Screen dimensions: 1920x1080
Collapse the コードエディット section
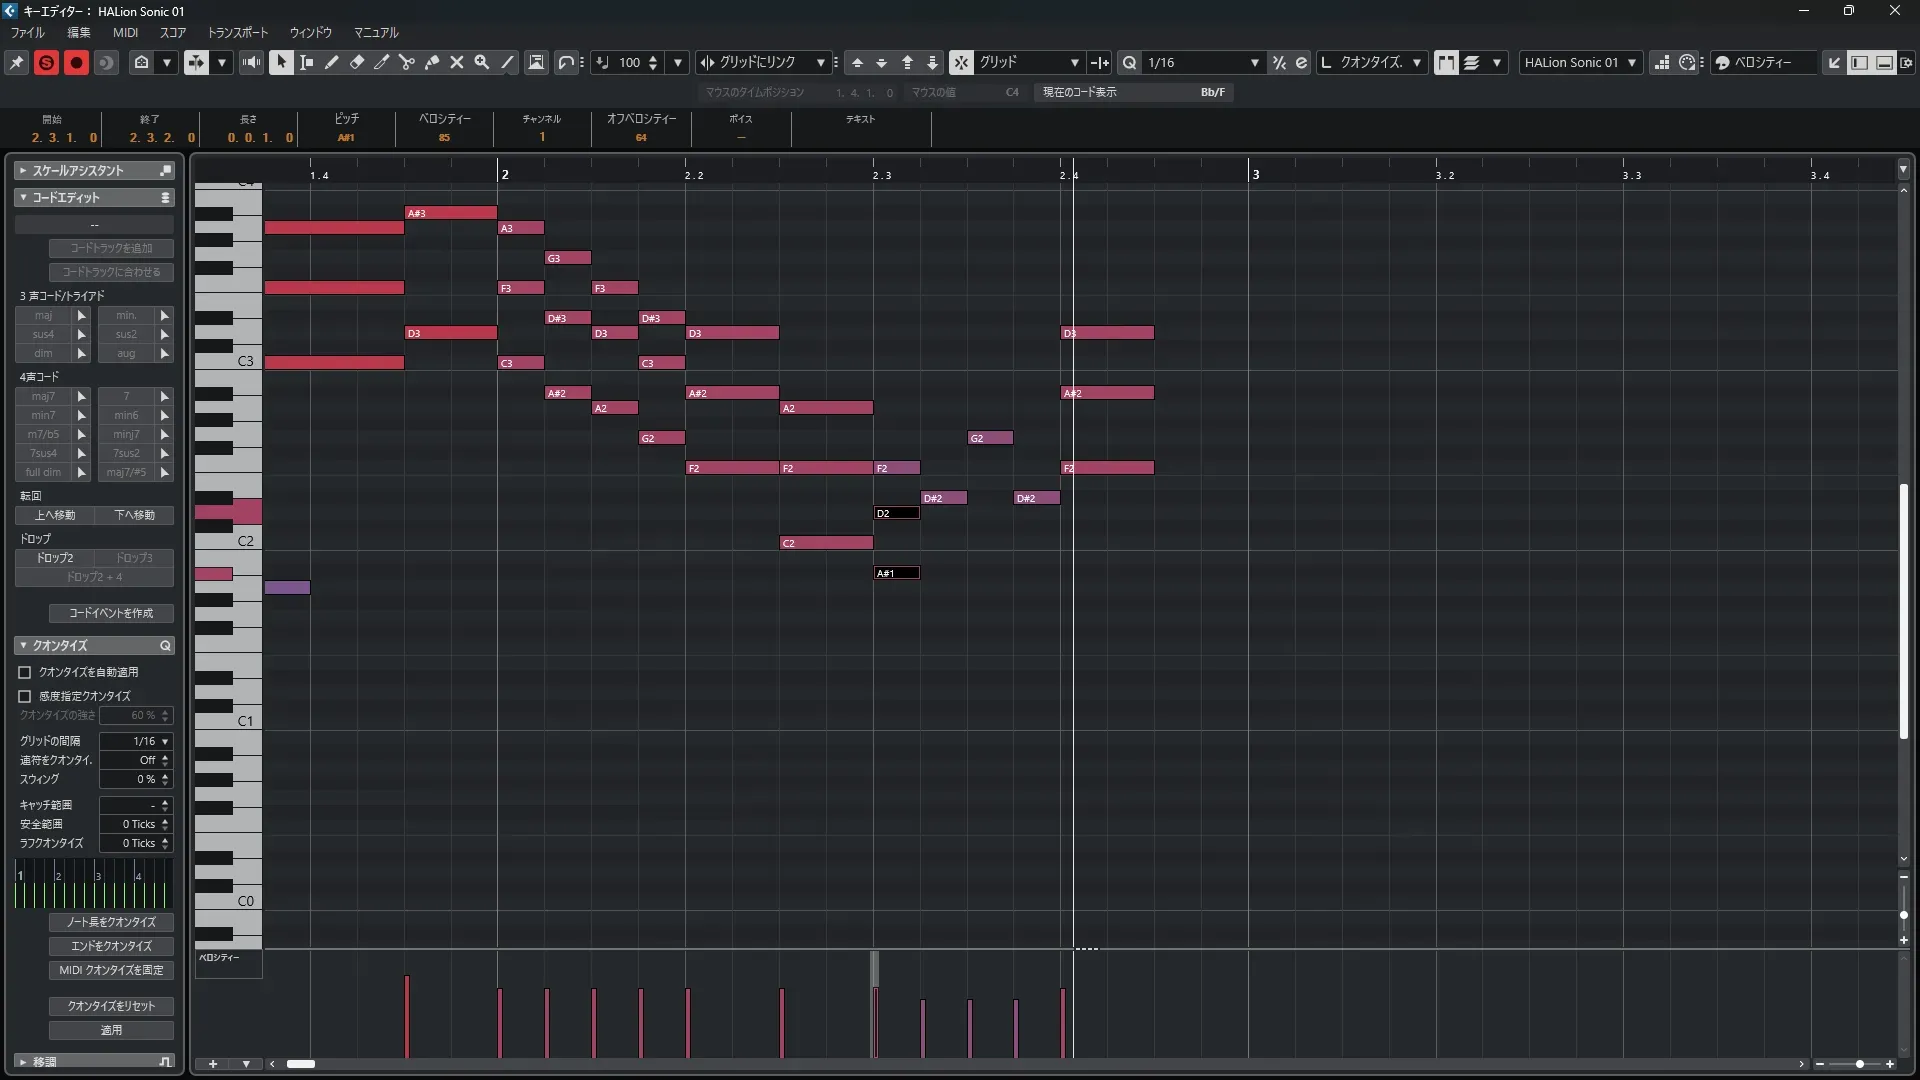click(x=23, y=198)
